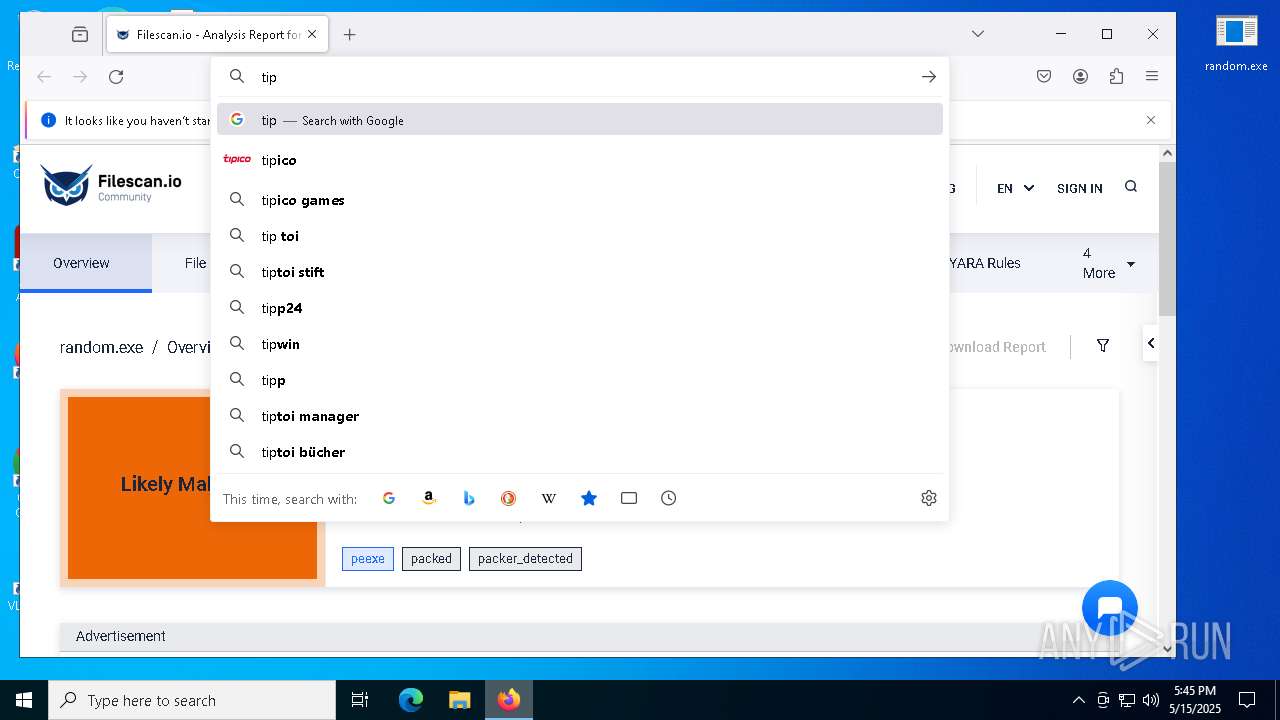Open the notification center icon
Screen dimensions: 1280x720
click(x=1247, y=700)
